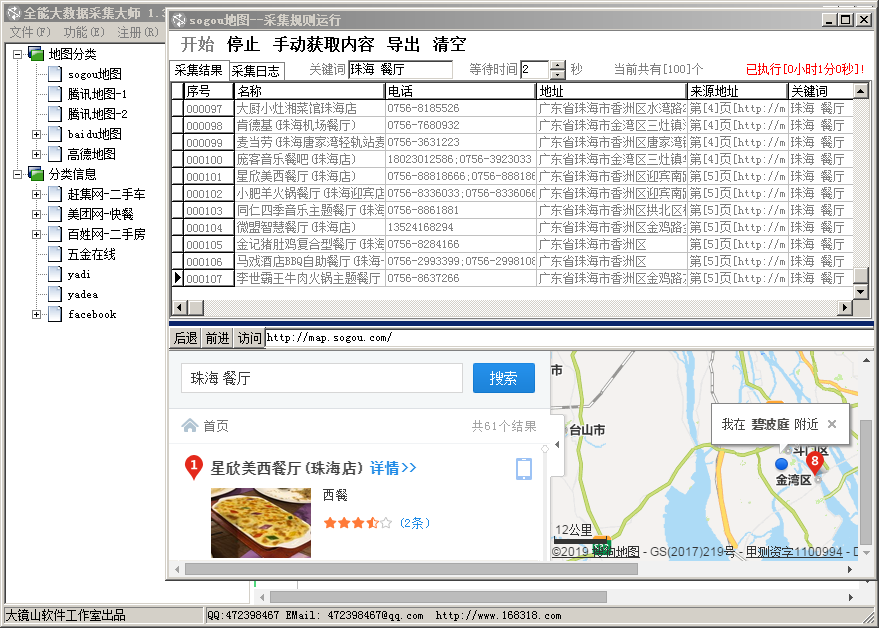Screen dimensions: 879x628
Task: Click the blue location dot on map
Action: click(781, 464)
